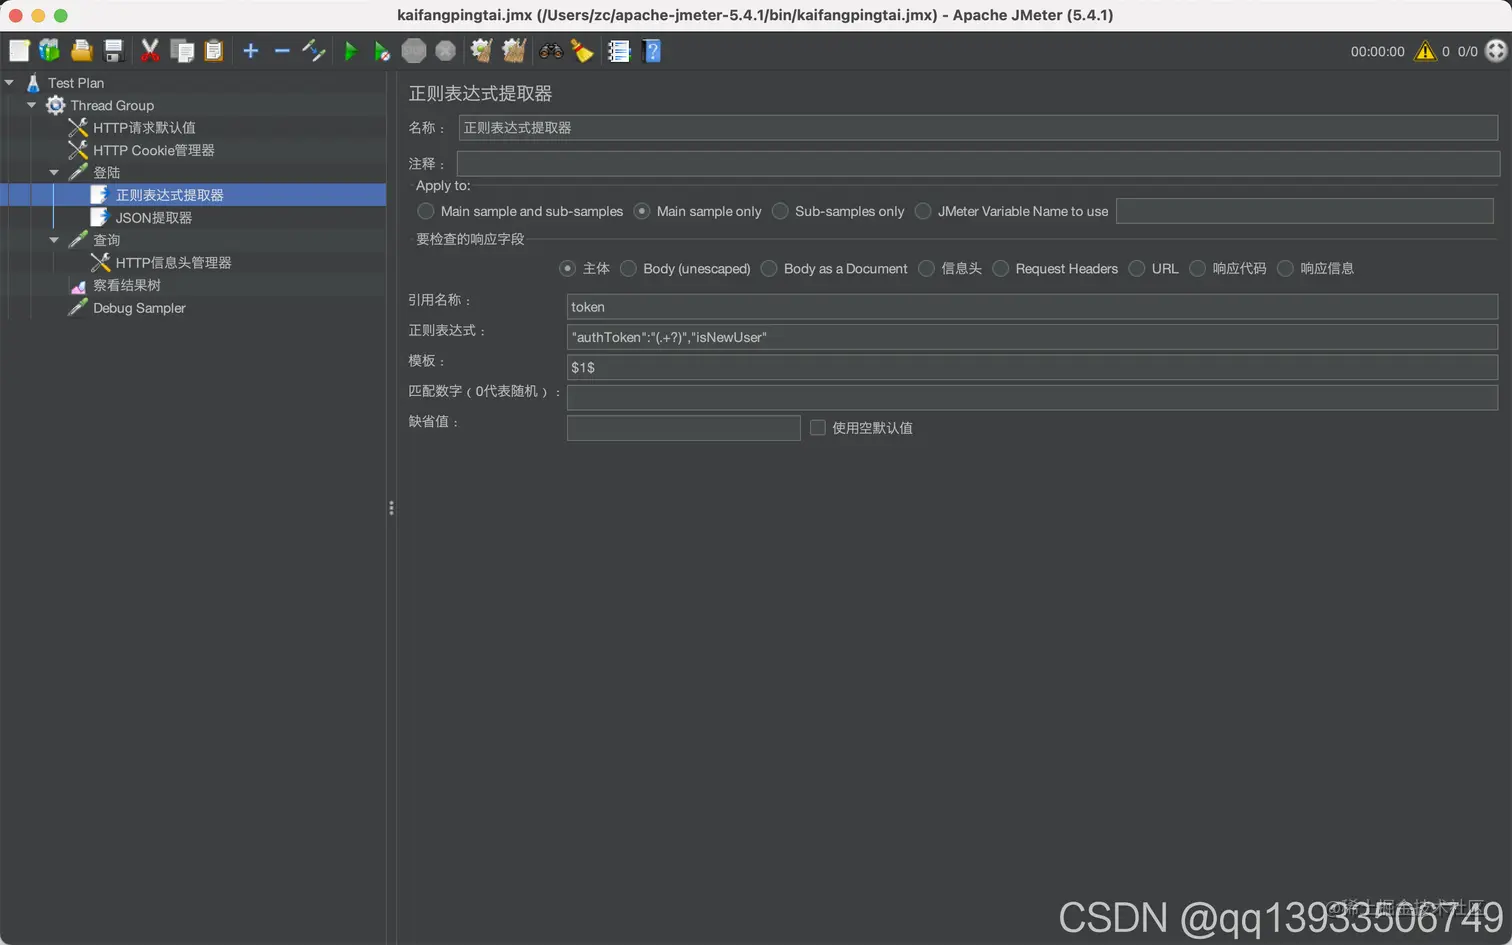Choose JMeter Variable Name to use
The width and height of the screenshot is (1512, 945).
923,211
